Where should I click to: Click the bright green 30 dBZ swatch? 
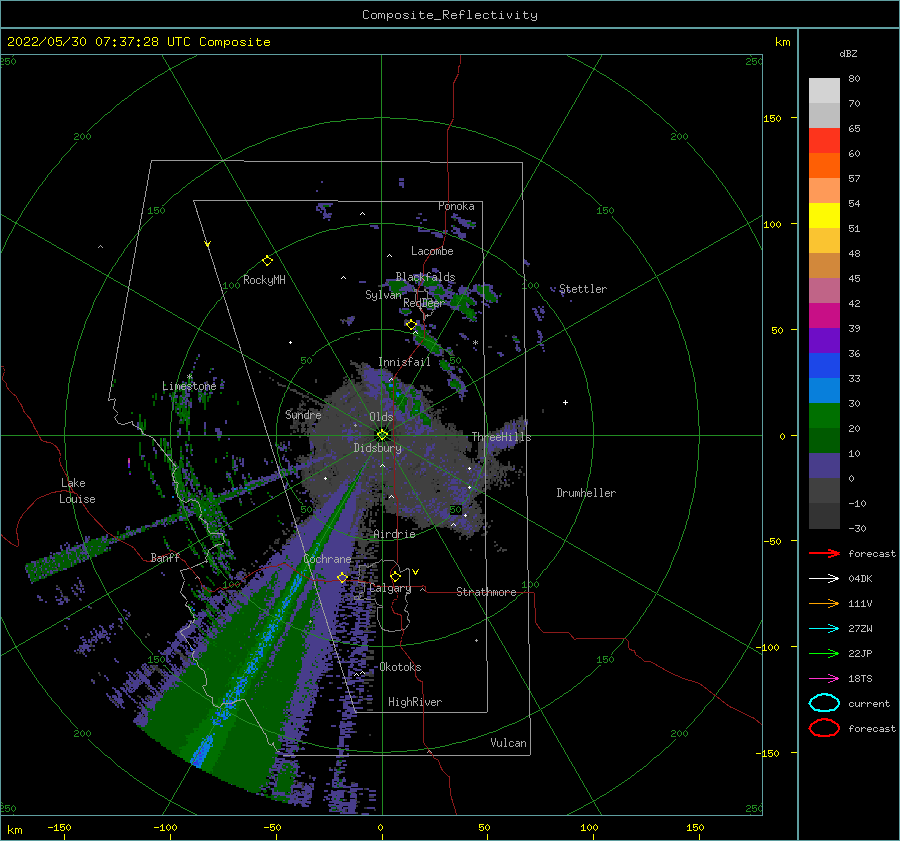(824, 415)
